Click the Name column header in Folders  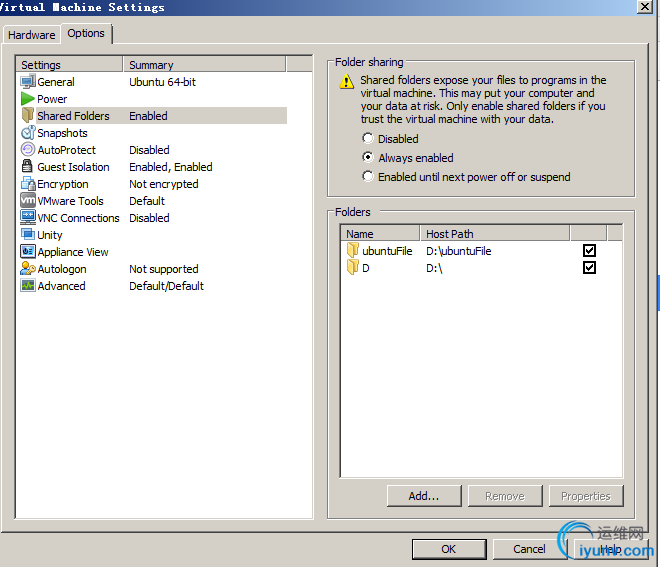380,233
